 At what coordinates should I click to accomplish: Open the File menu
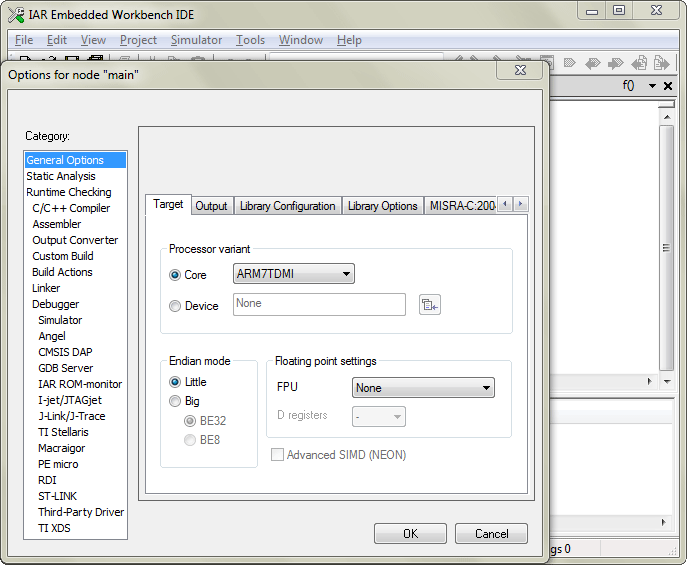click(x=24, y=40)
